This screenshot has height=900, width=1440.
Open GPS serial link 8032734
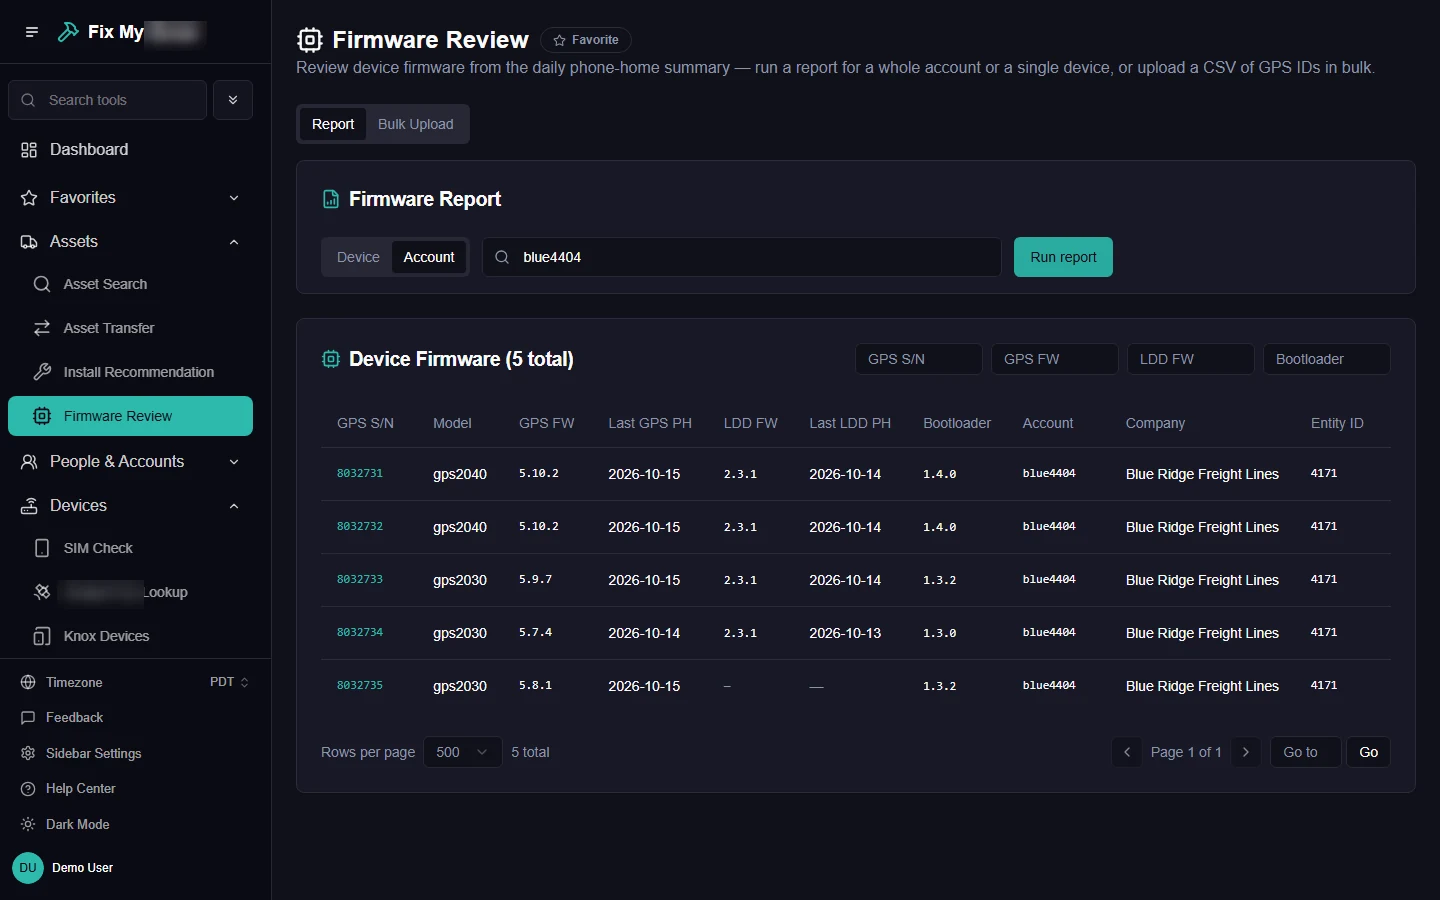coord(360,632)
